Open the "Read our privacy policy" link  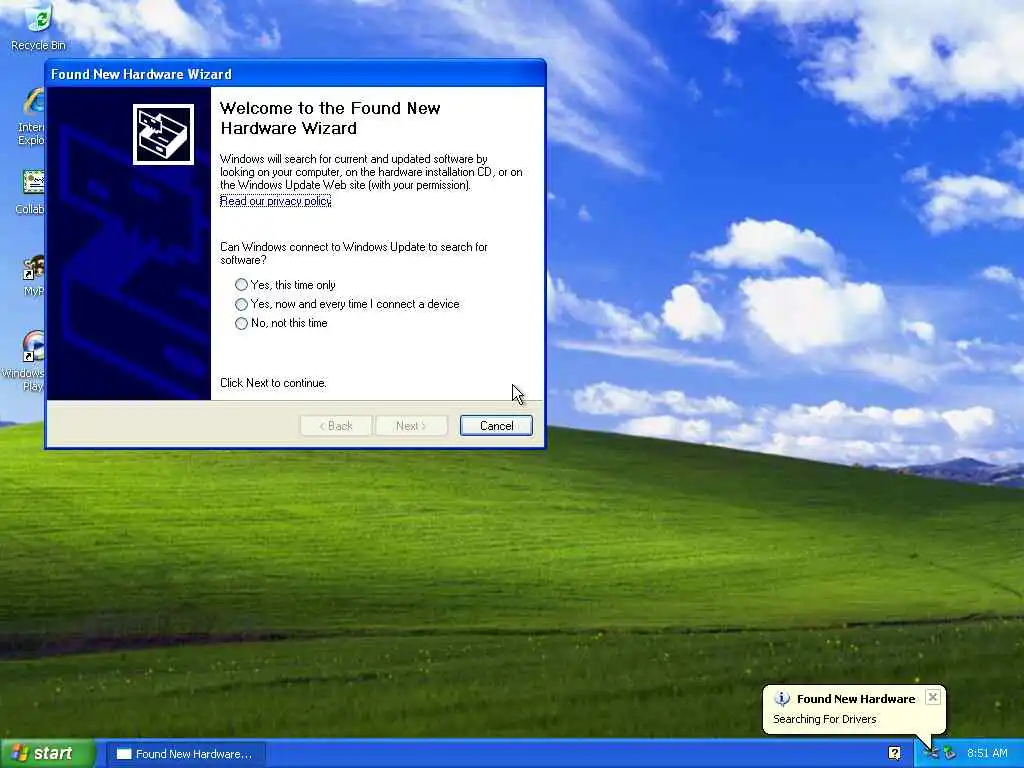[x=276, y=201]
